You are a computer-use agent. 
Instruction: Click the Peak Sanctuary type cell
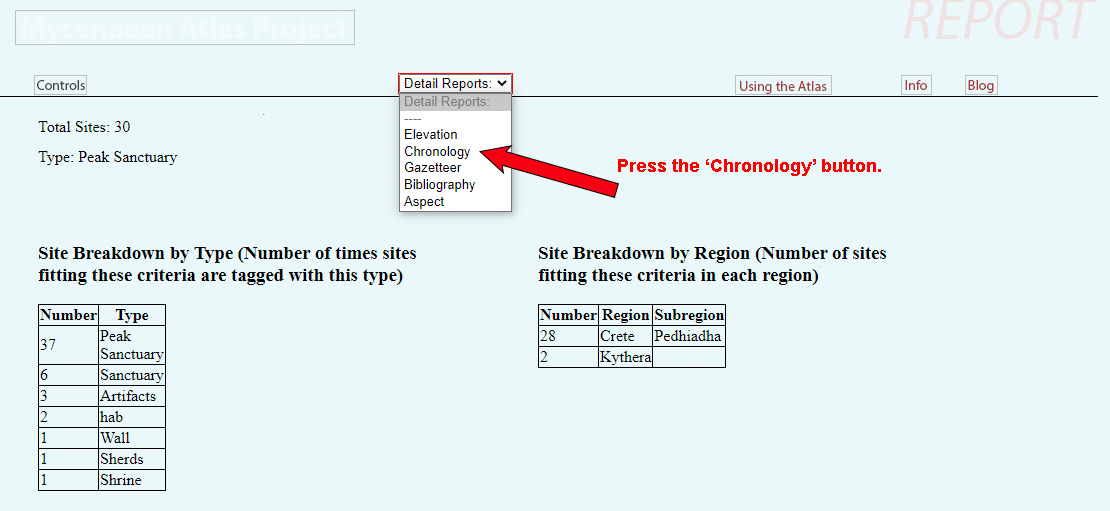click(x=131, y=345)
